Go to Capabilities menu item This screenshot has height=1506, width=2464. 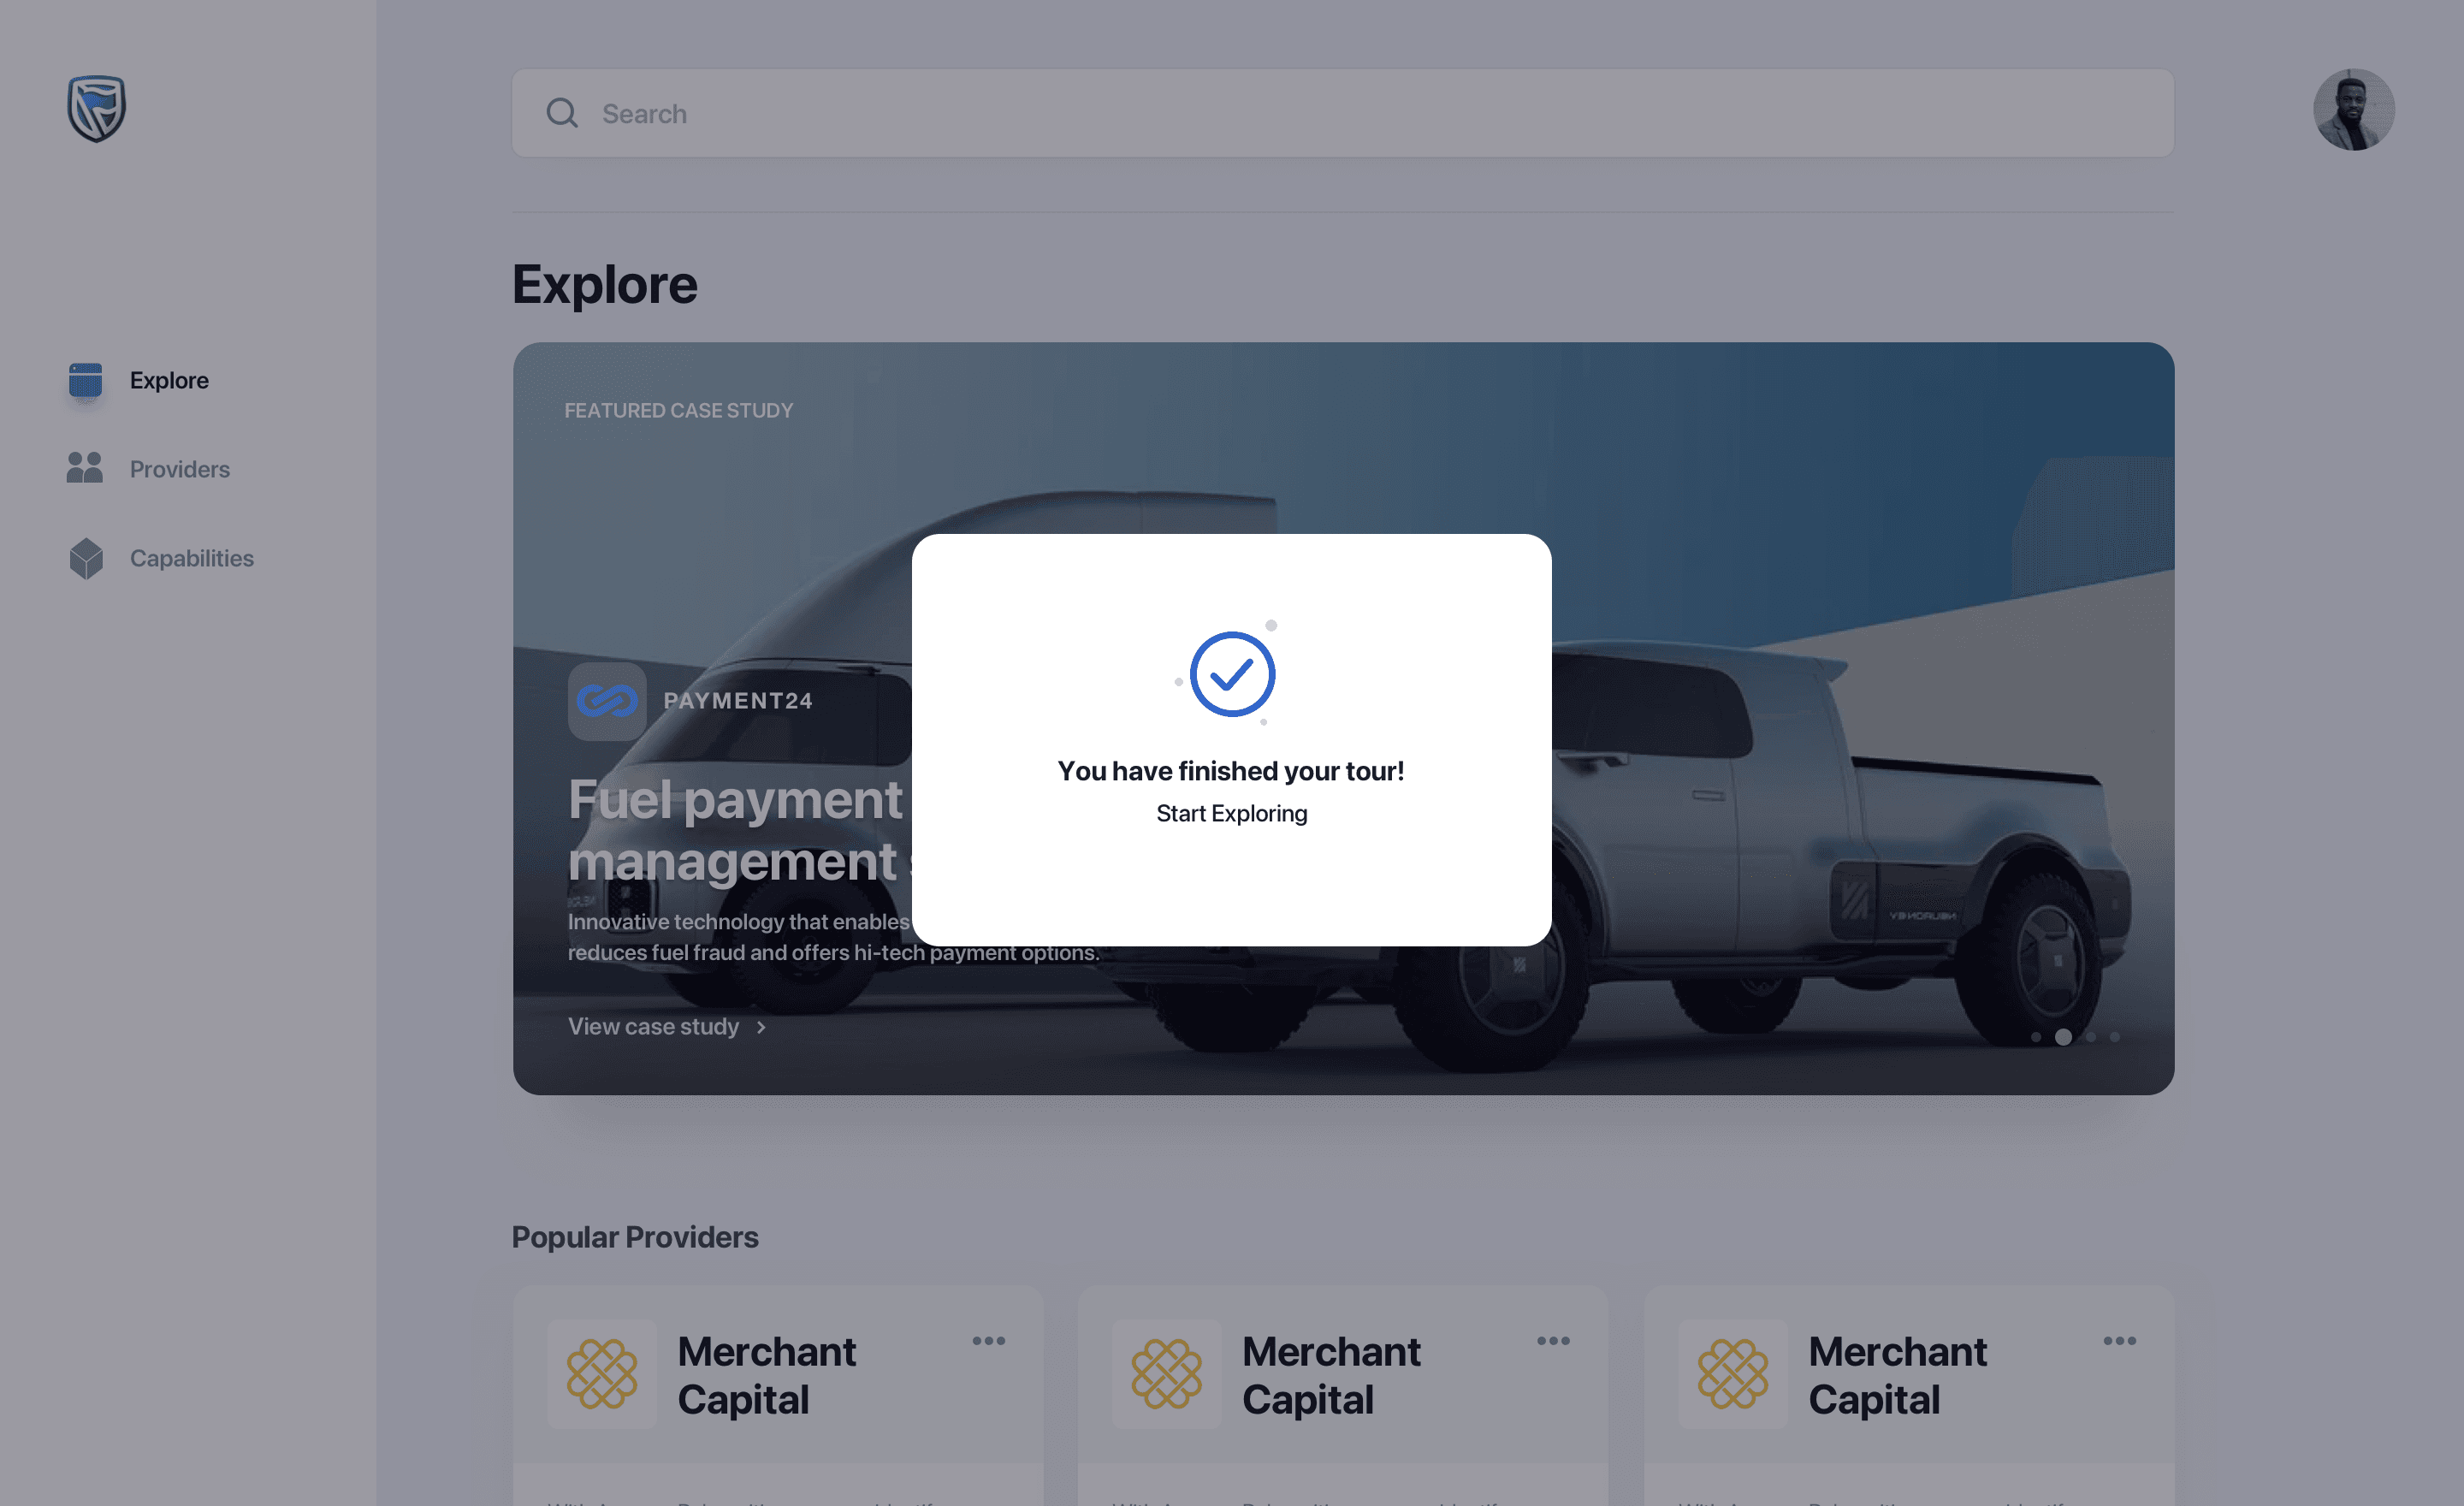[191, 558]
